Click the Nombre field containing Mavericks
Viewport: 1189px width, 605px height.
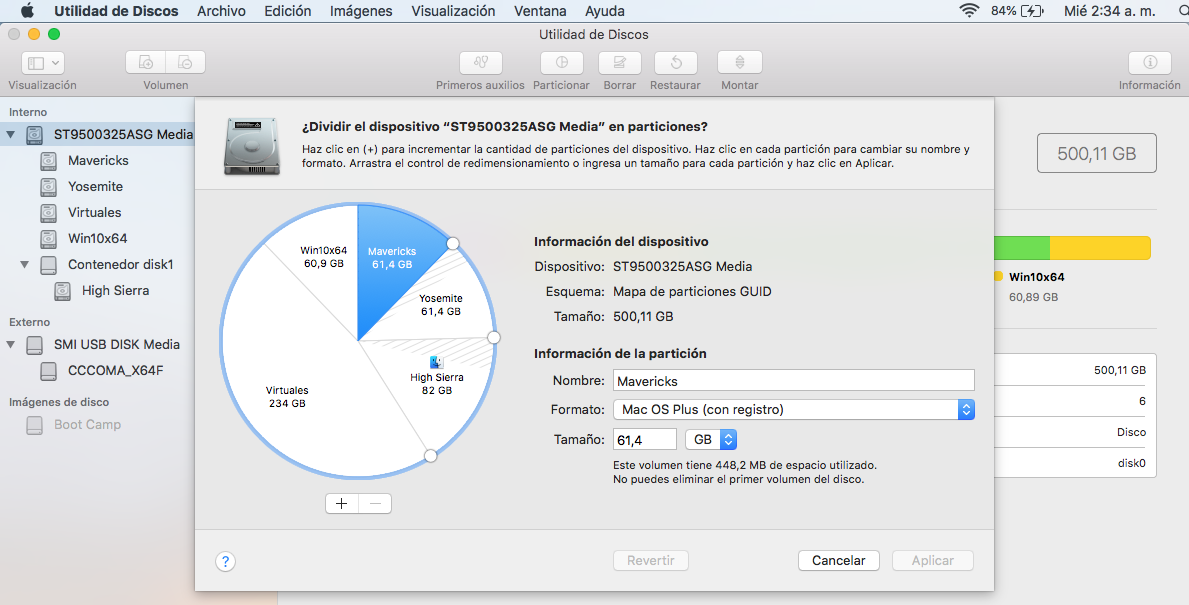(x=793, y=381)
